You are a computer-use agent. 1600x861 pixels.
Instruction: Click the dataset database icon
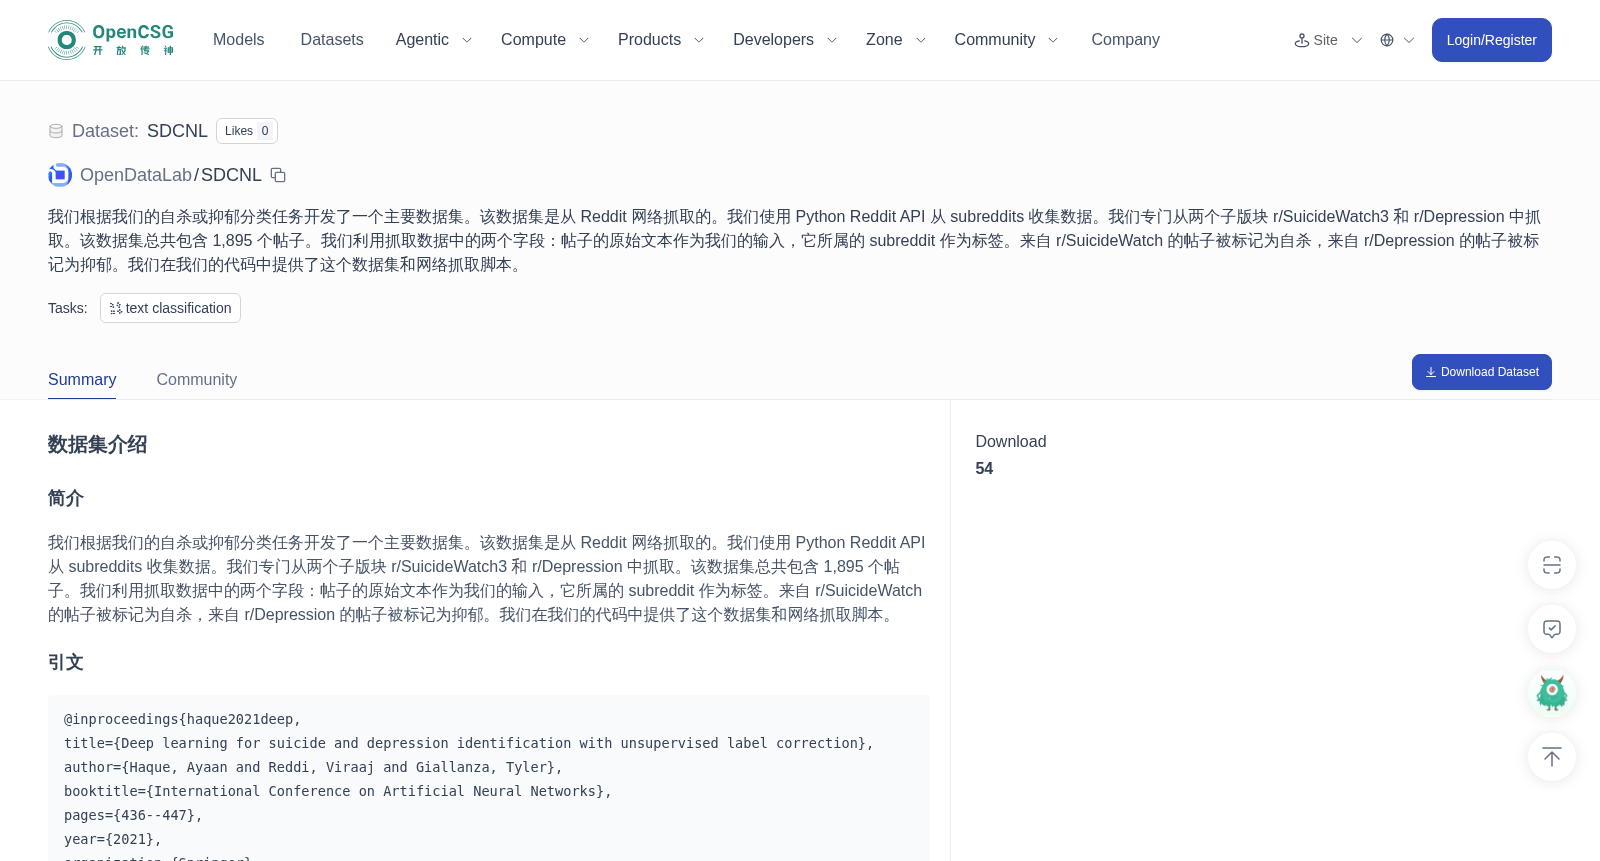[x=56, y=131]
